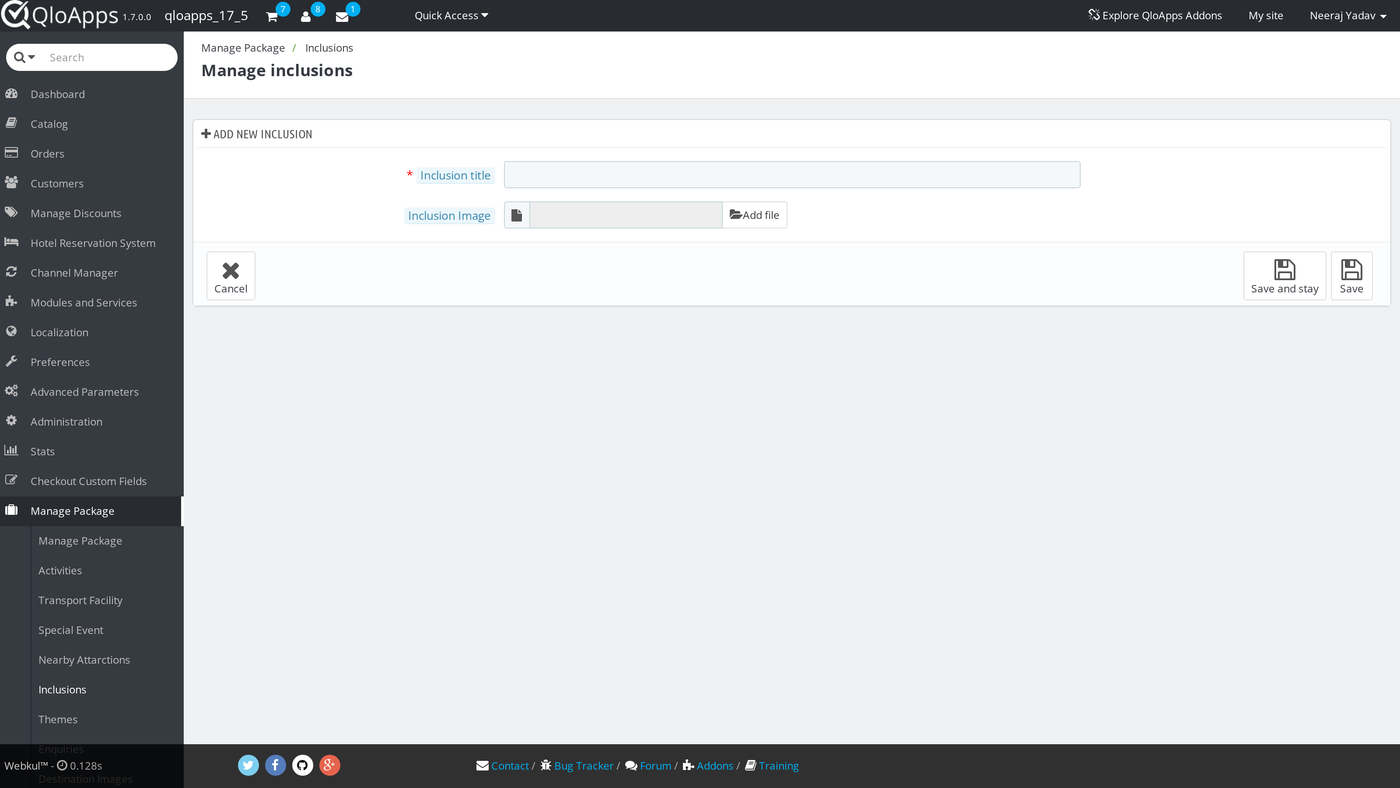Screen dimensions: 1400x788
Task: Click the Catalog book icon in sidebar
Action: point(12,124)
